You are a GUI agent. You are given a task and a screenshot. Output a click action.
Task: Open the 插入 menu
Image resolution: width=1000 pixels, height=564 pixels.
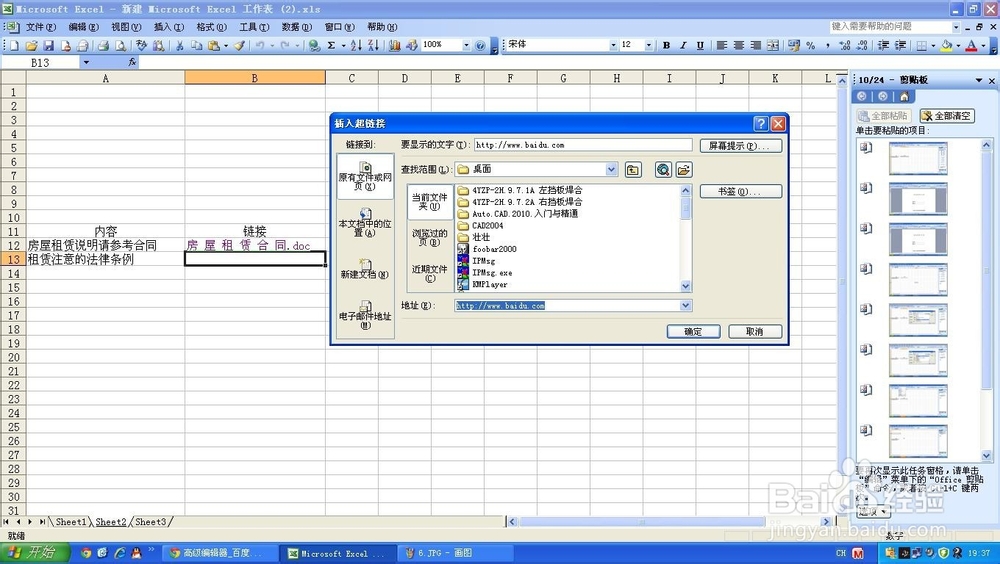(x=169, y=27)
